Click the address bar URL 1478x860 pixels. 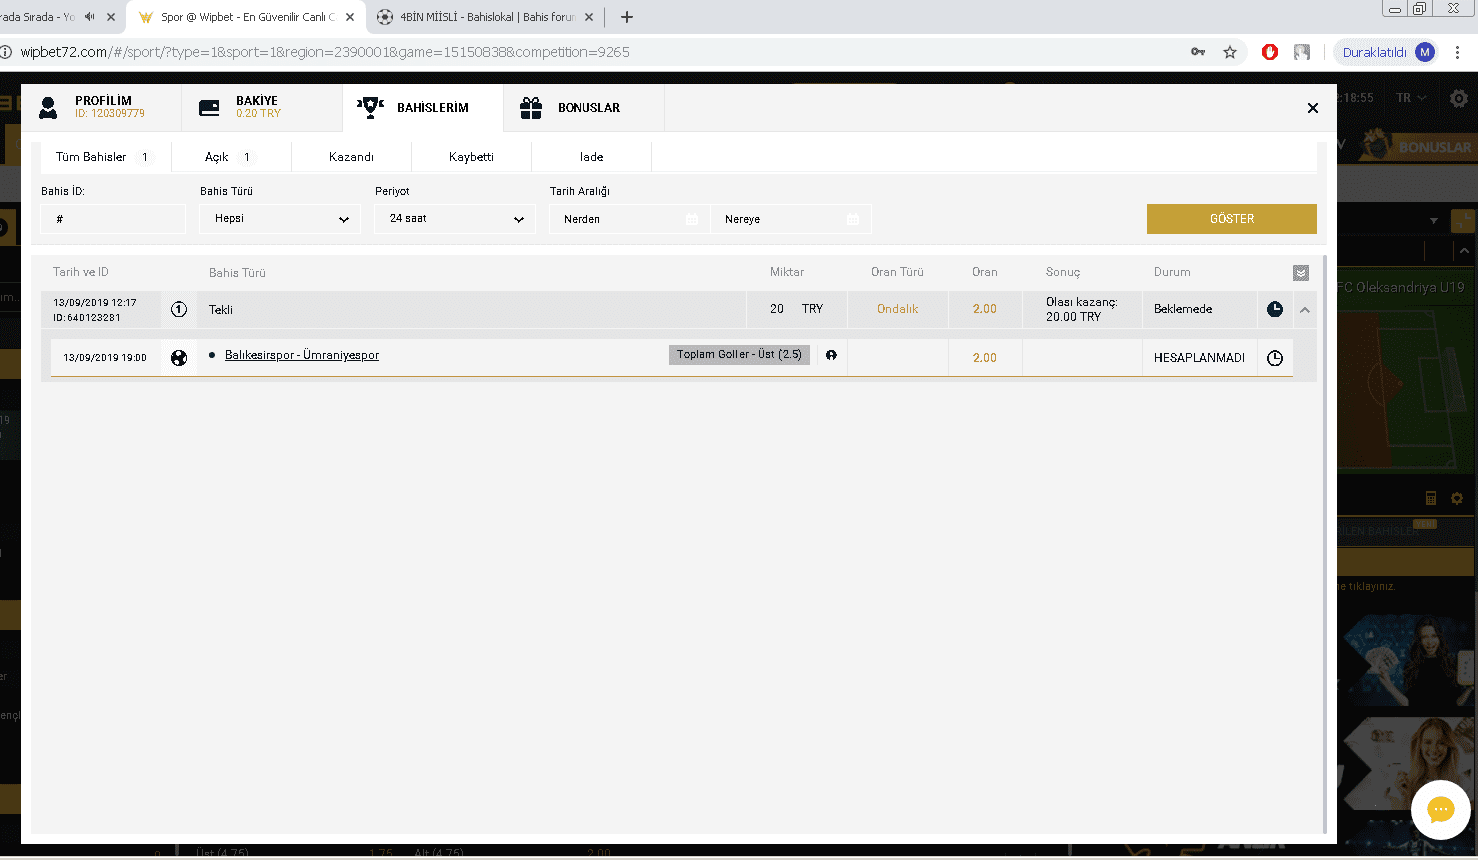pos(325,52)
